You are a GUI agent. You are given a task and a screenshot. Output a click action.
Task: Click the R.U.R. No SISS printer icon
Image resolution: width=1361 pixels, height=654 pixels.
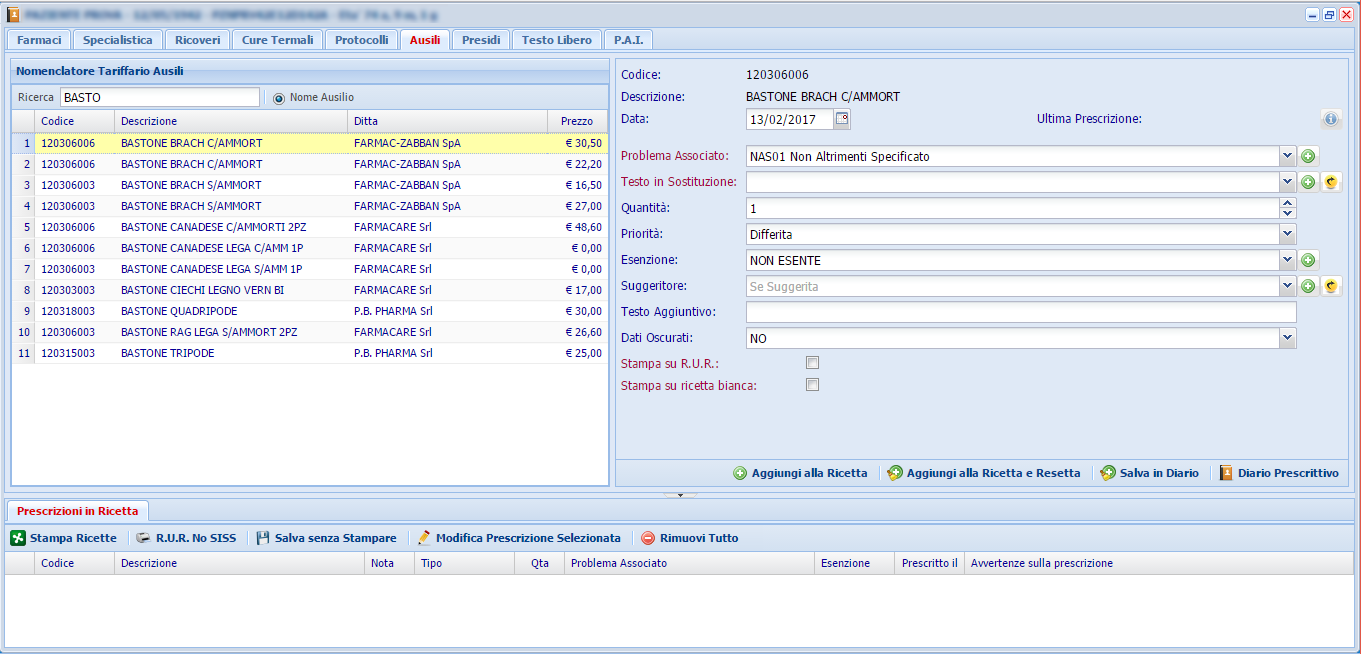click(144, 538)
